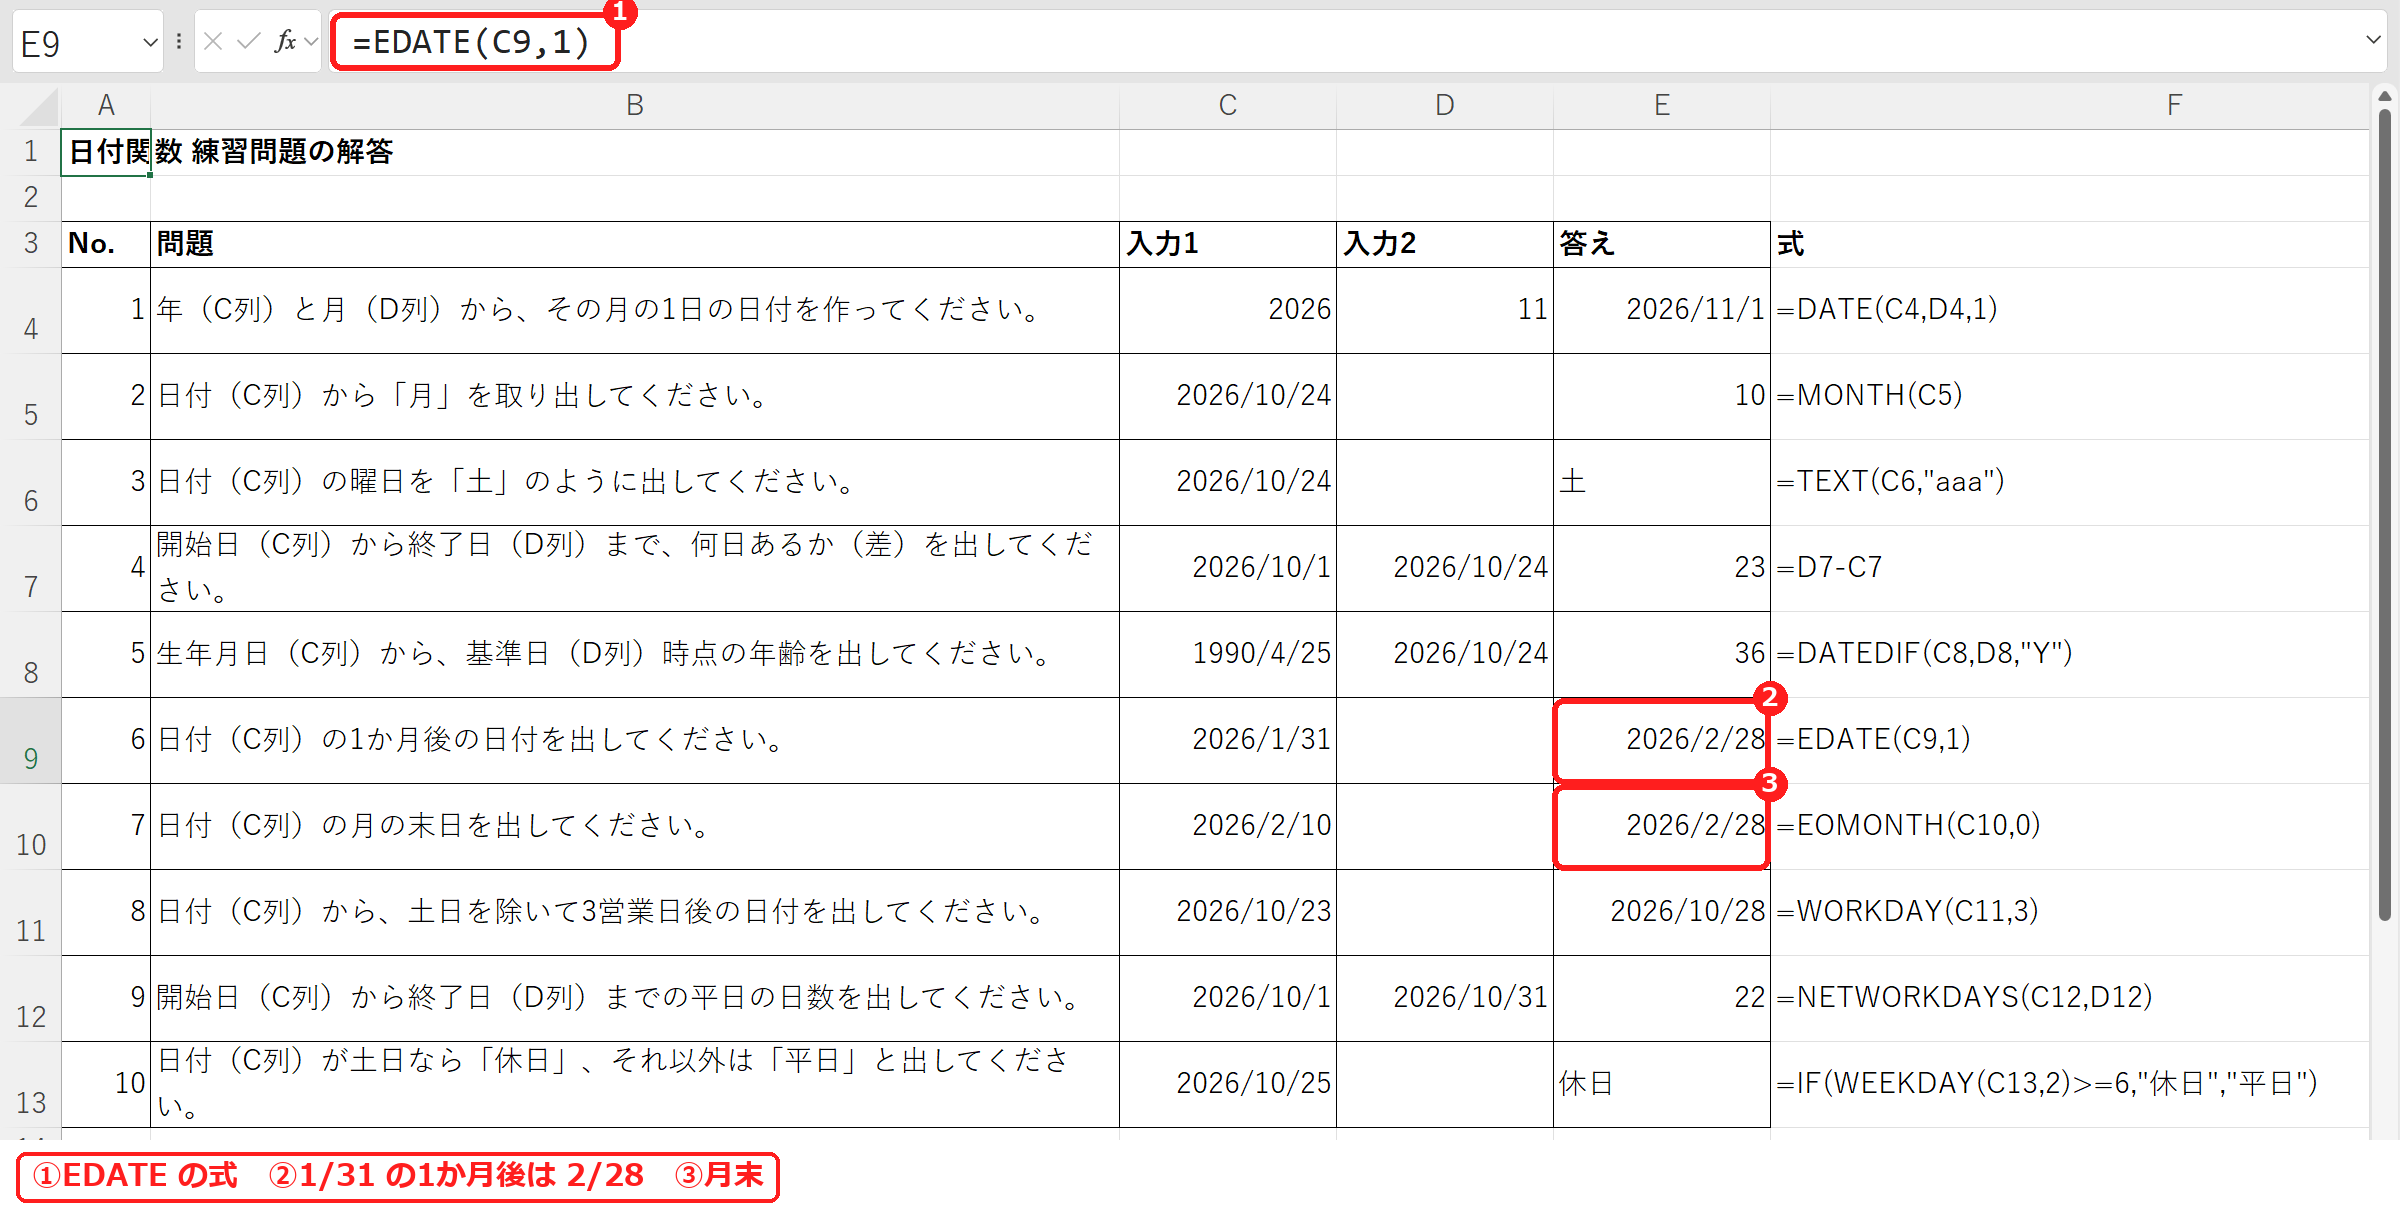Click cell with formula =EOMONTH(C10,0)
2400x1210 pixels.
[x=2070, y=826]
